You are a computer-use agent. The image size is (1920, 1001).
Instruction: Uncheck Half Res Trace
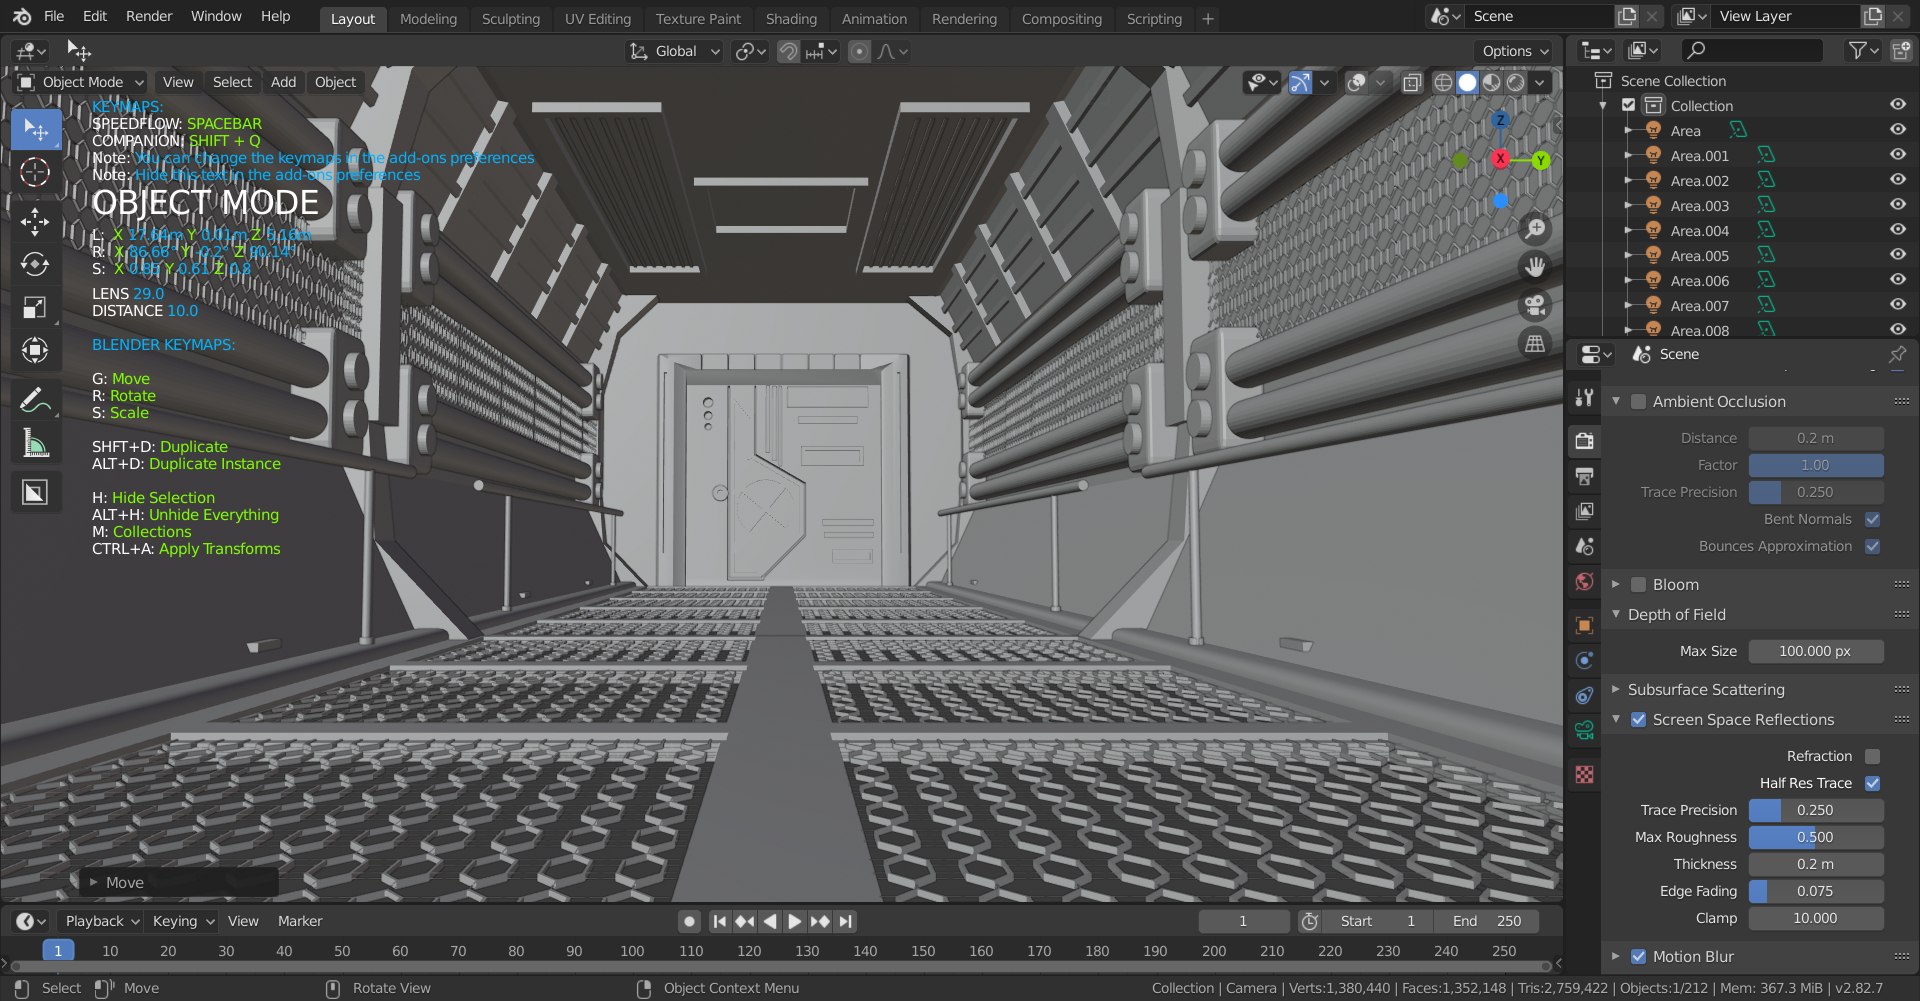coord(1872,783)
